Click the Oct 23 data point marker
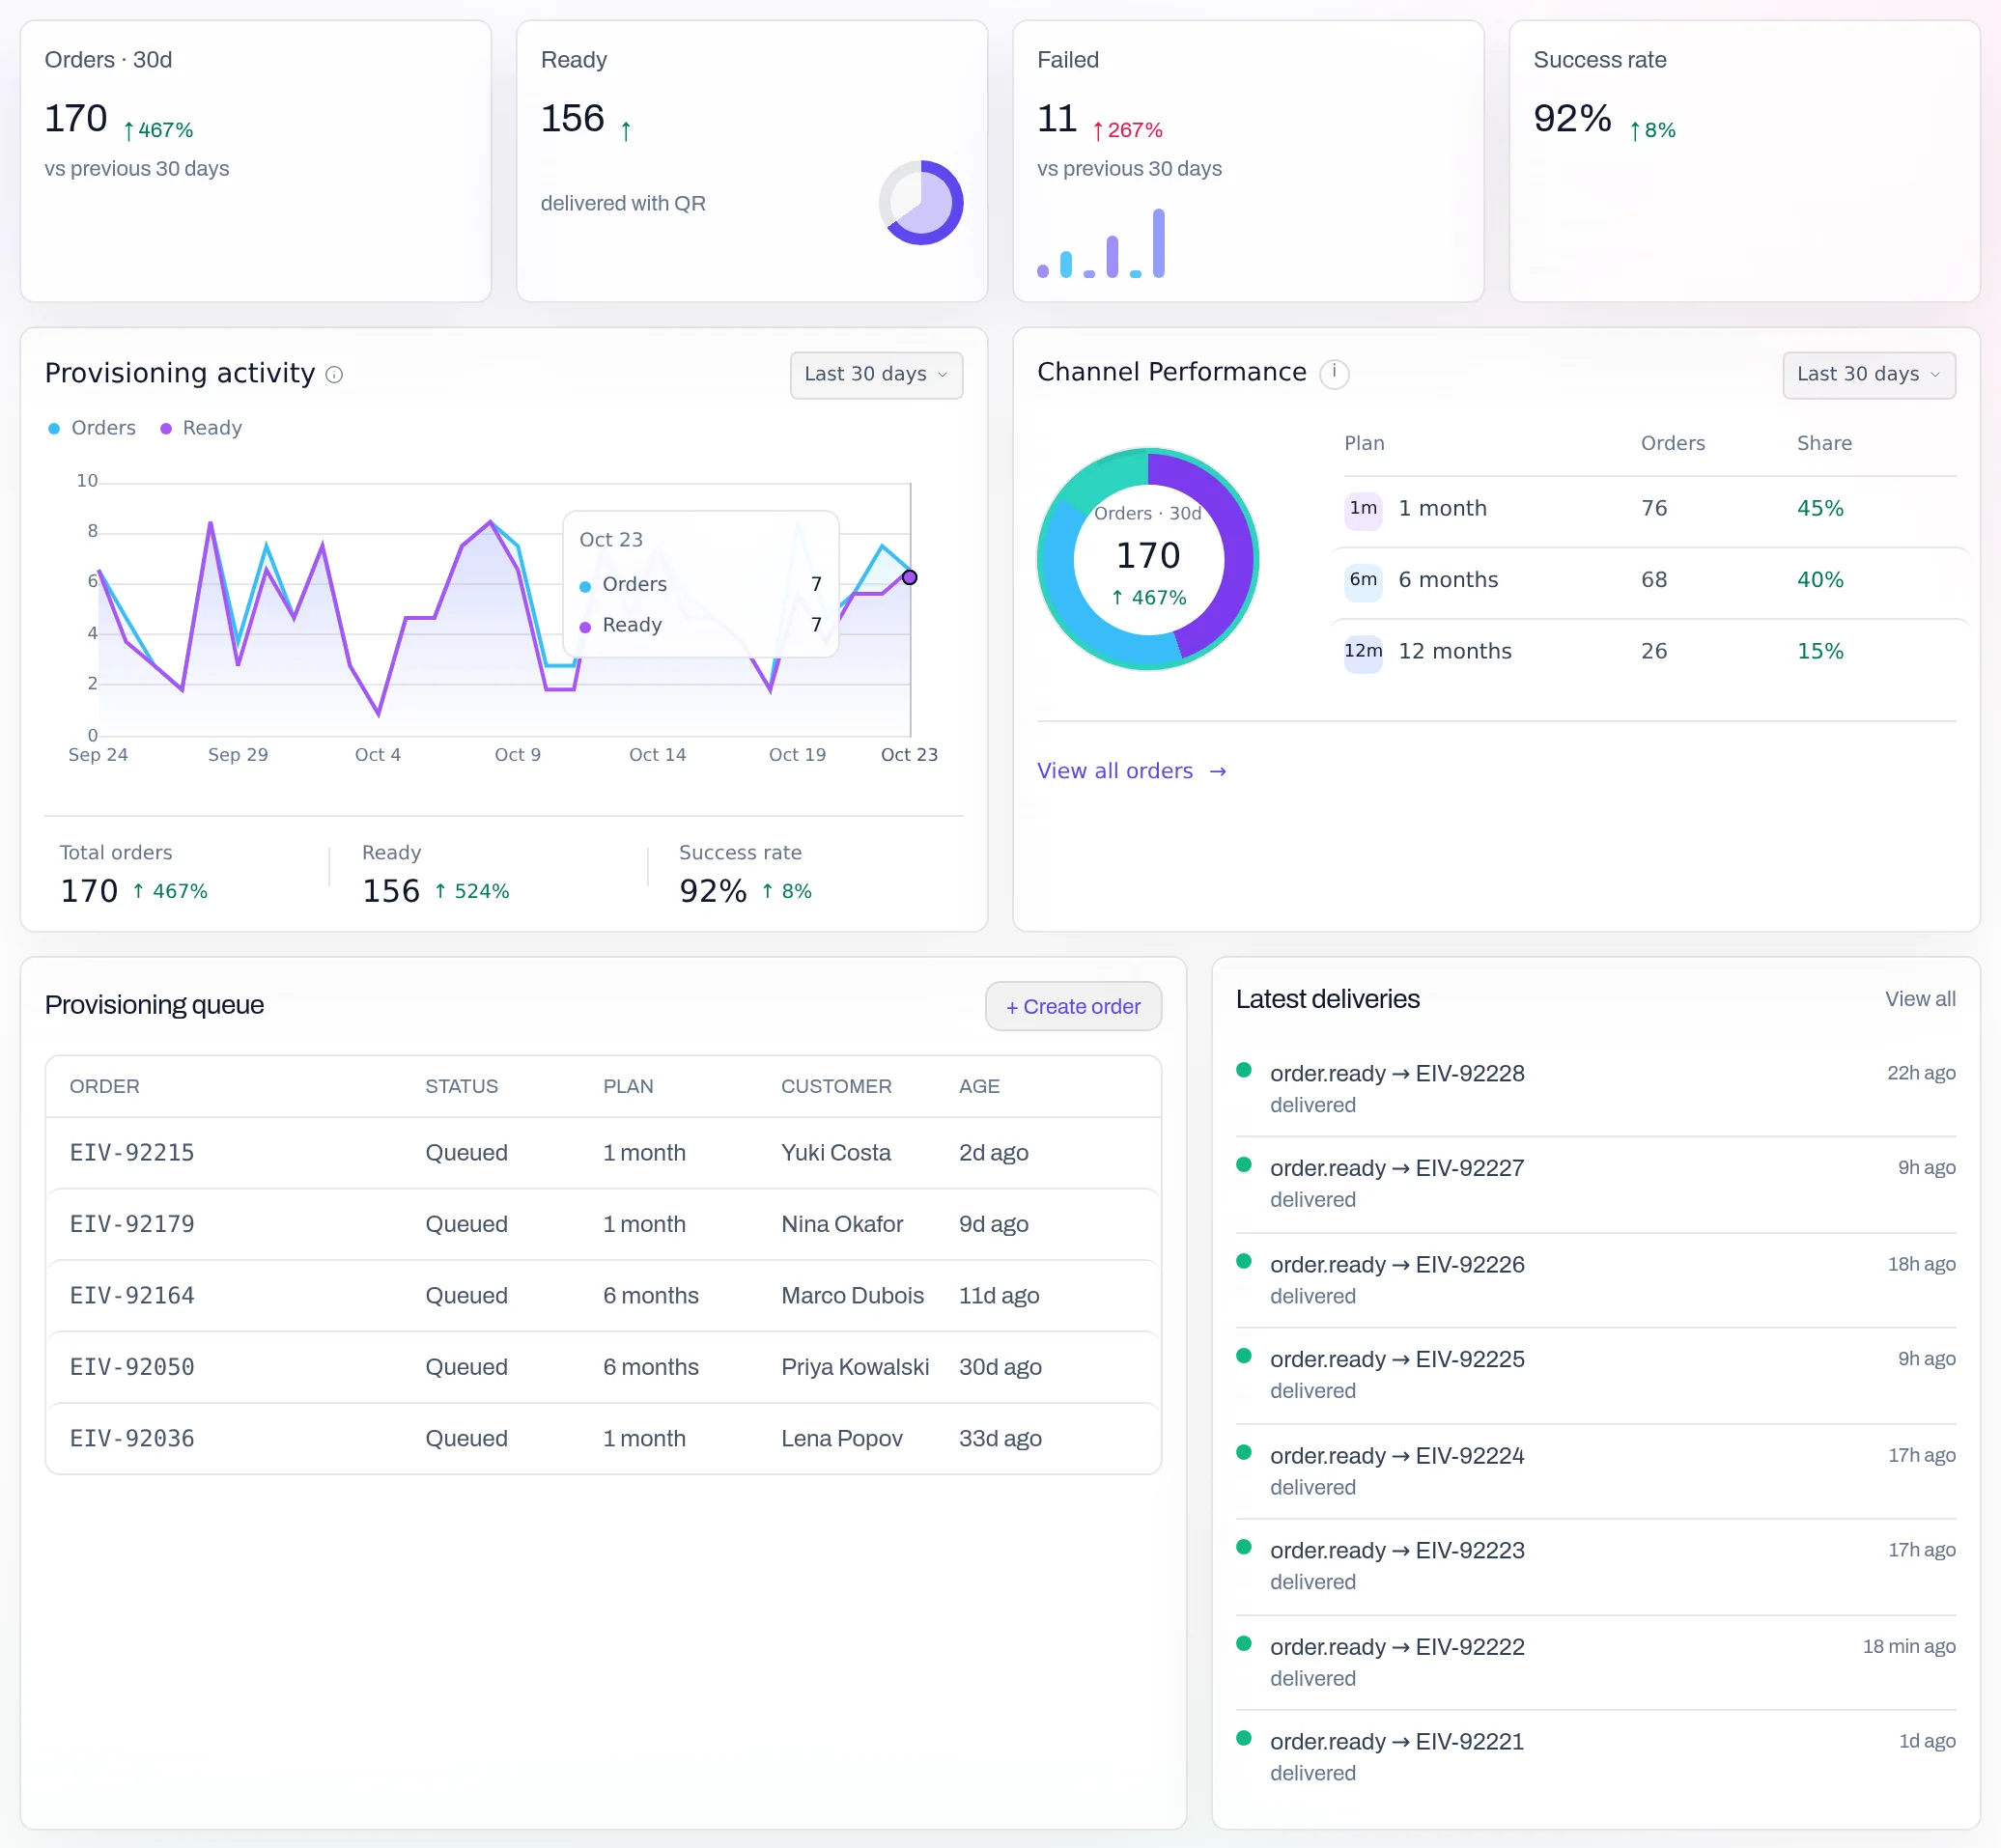The image size is (2001, 1848). point(909,577)
